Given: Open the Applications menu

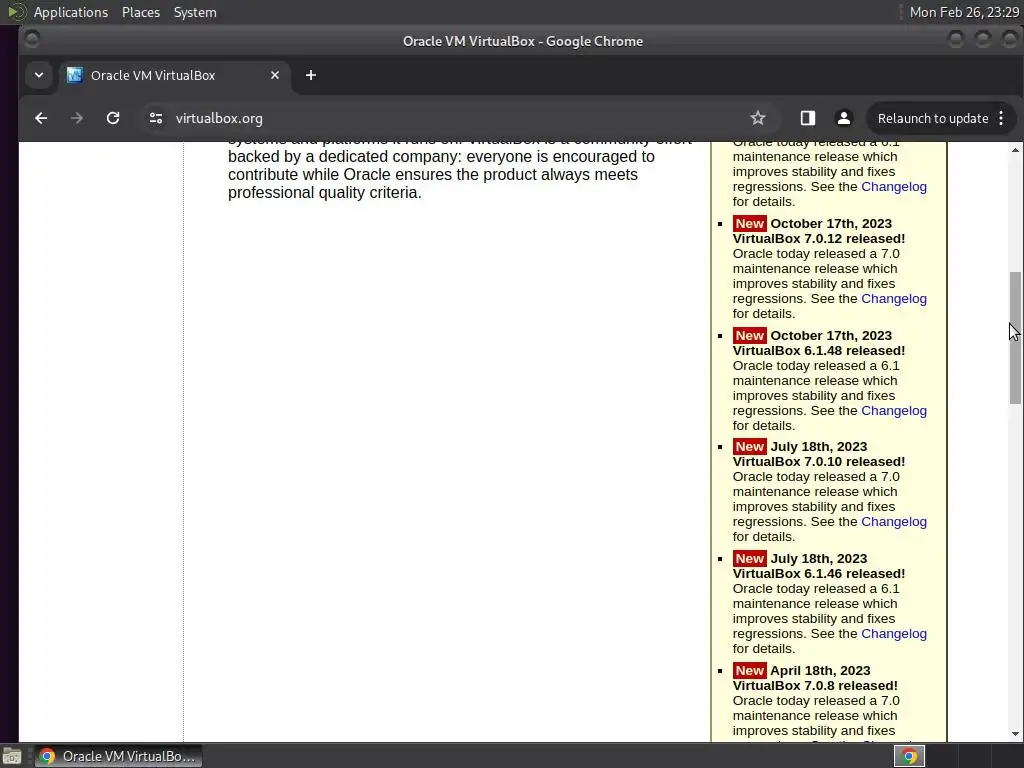Looking at the screenshot, I should coord(71,12).
